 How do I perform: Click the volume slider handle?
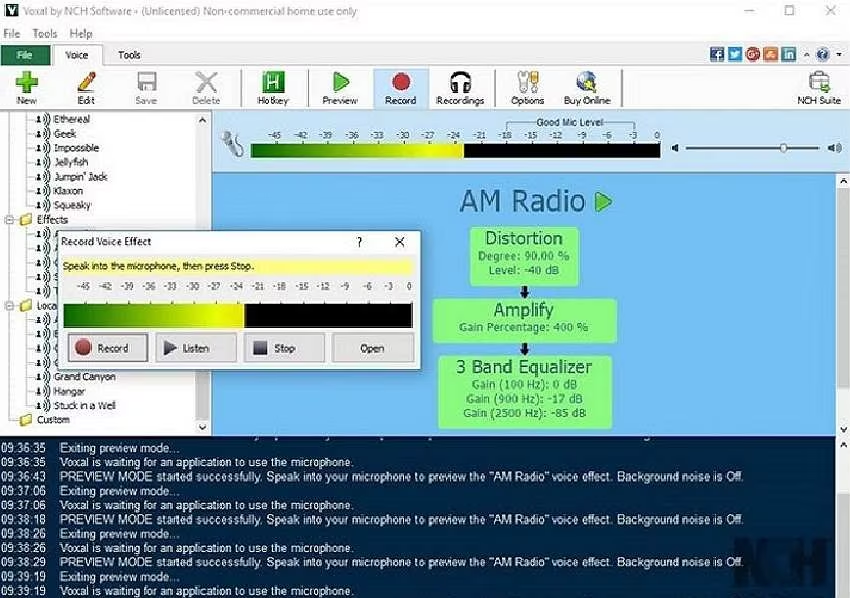(783, 147)
